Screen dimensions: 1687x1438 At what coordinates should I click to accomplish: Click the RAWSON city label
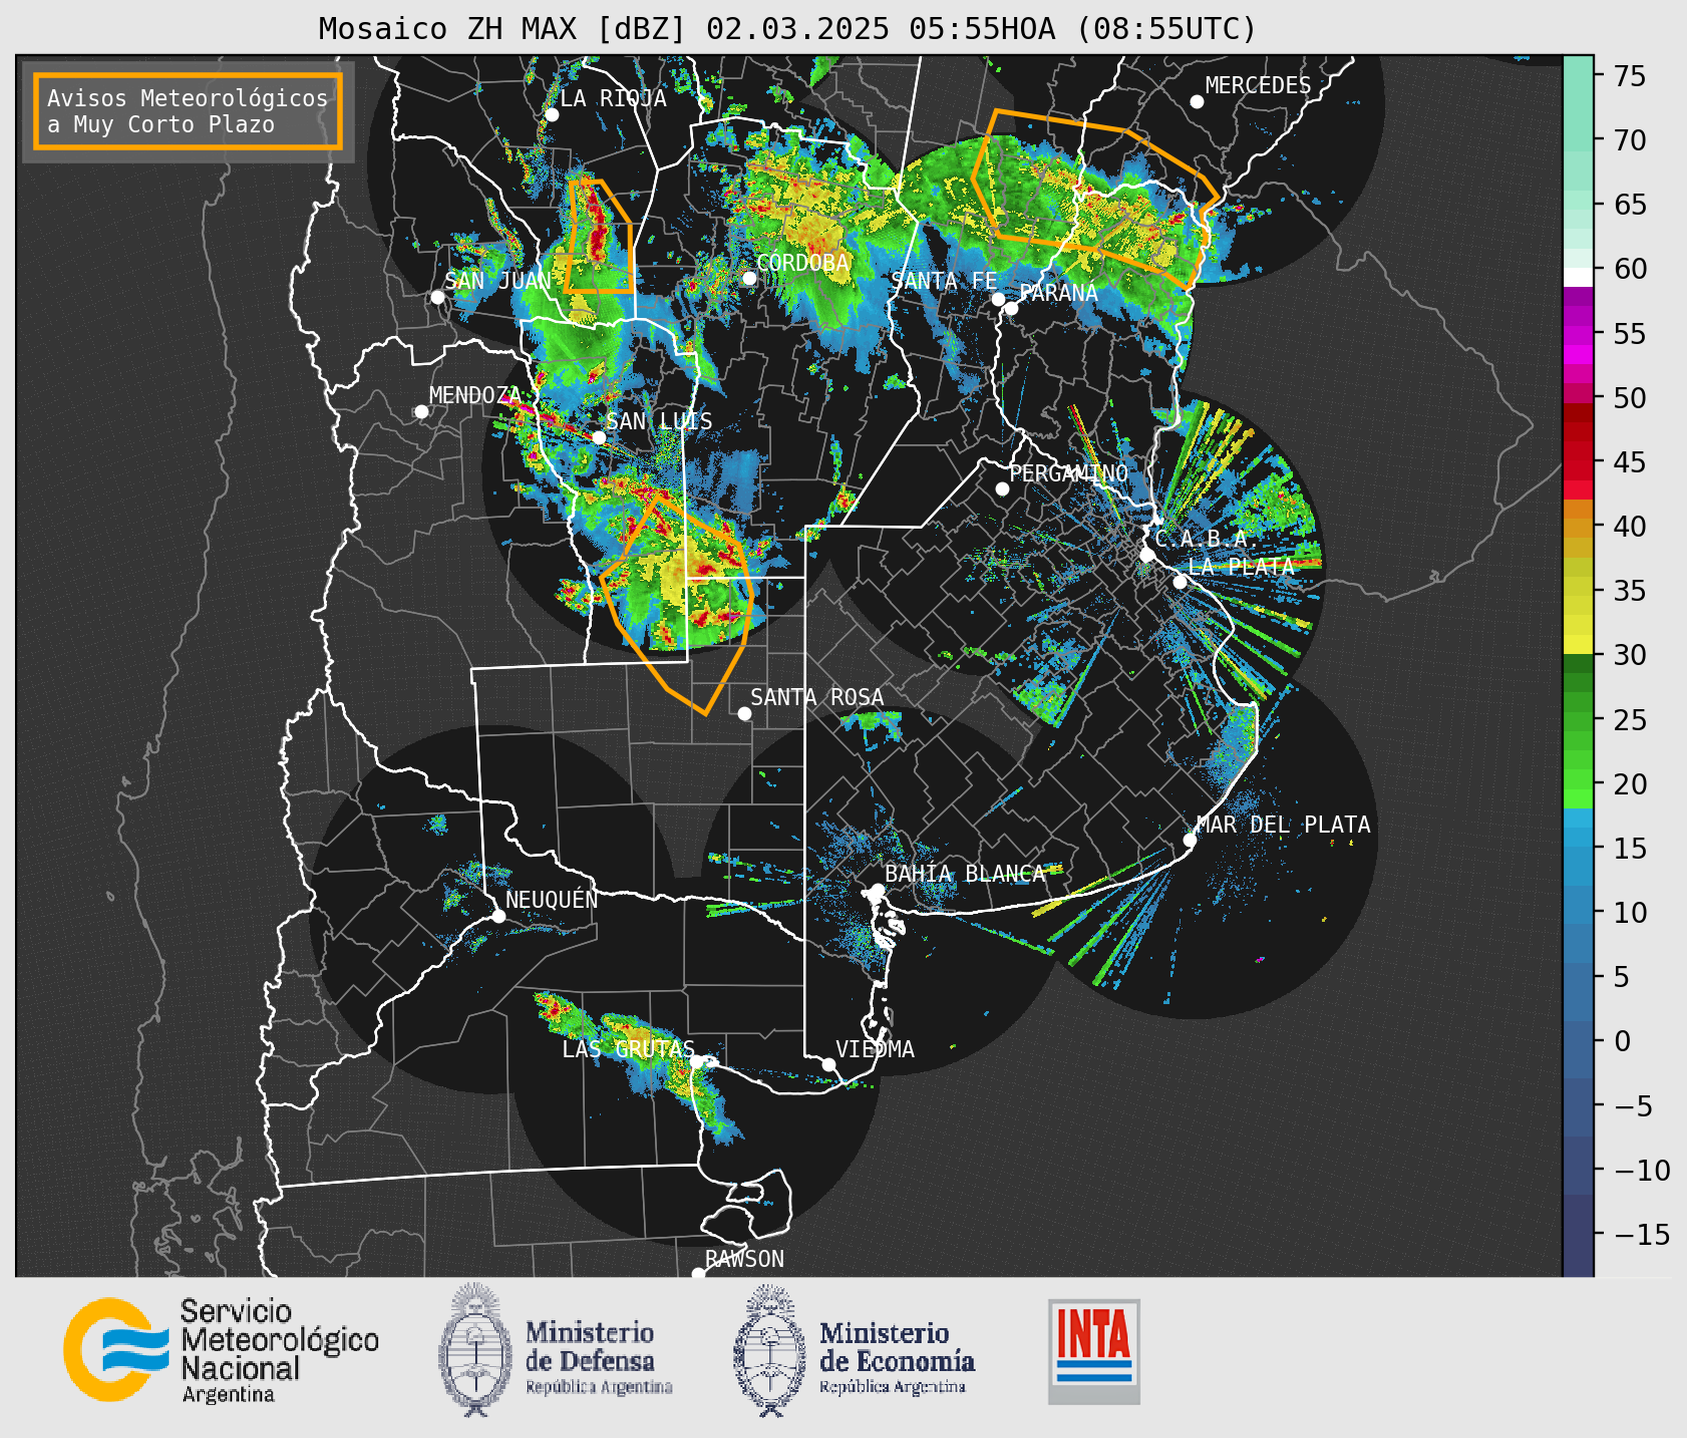[744, 1259]
